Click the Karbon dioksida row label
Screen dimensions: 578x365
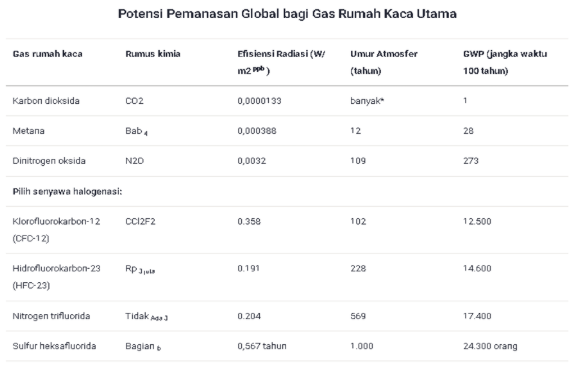tap(46, 101)
